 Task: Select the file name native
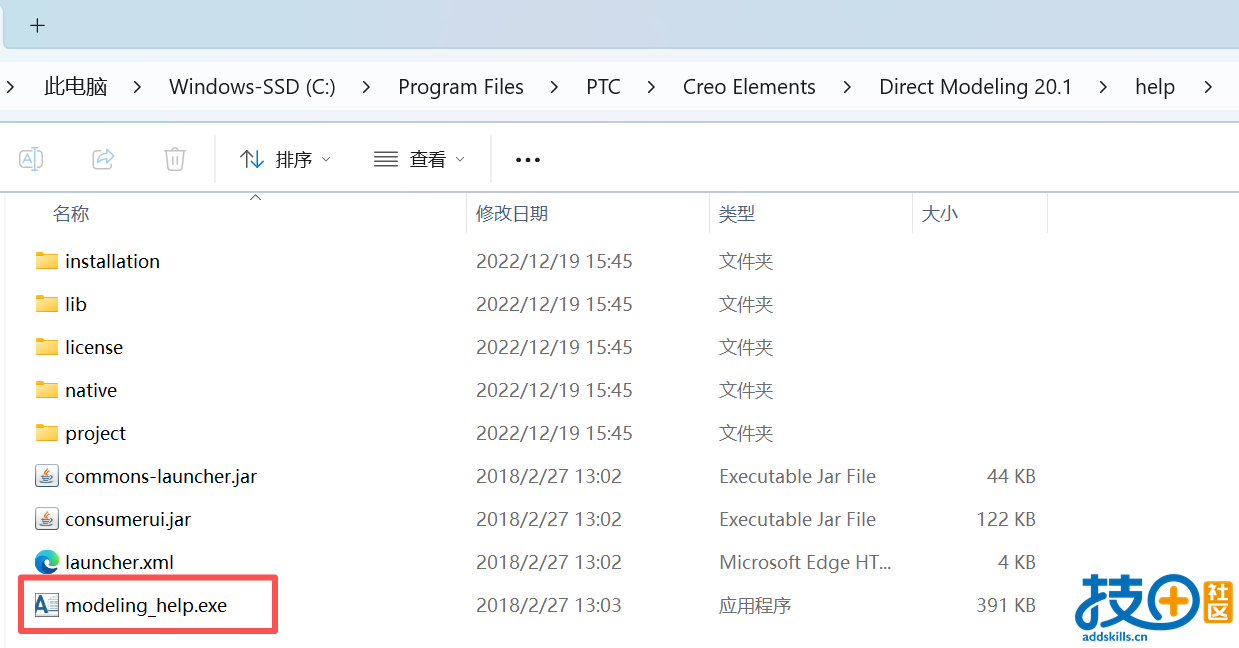pyautogui.click(x=91, y=390)
